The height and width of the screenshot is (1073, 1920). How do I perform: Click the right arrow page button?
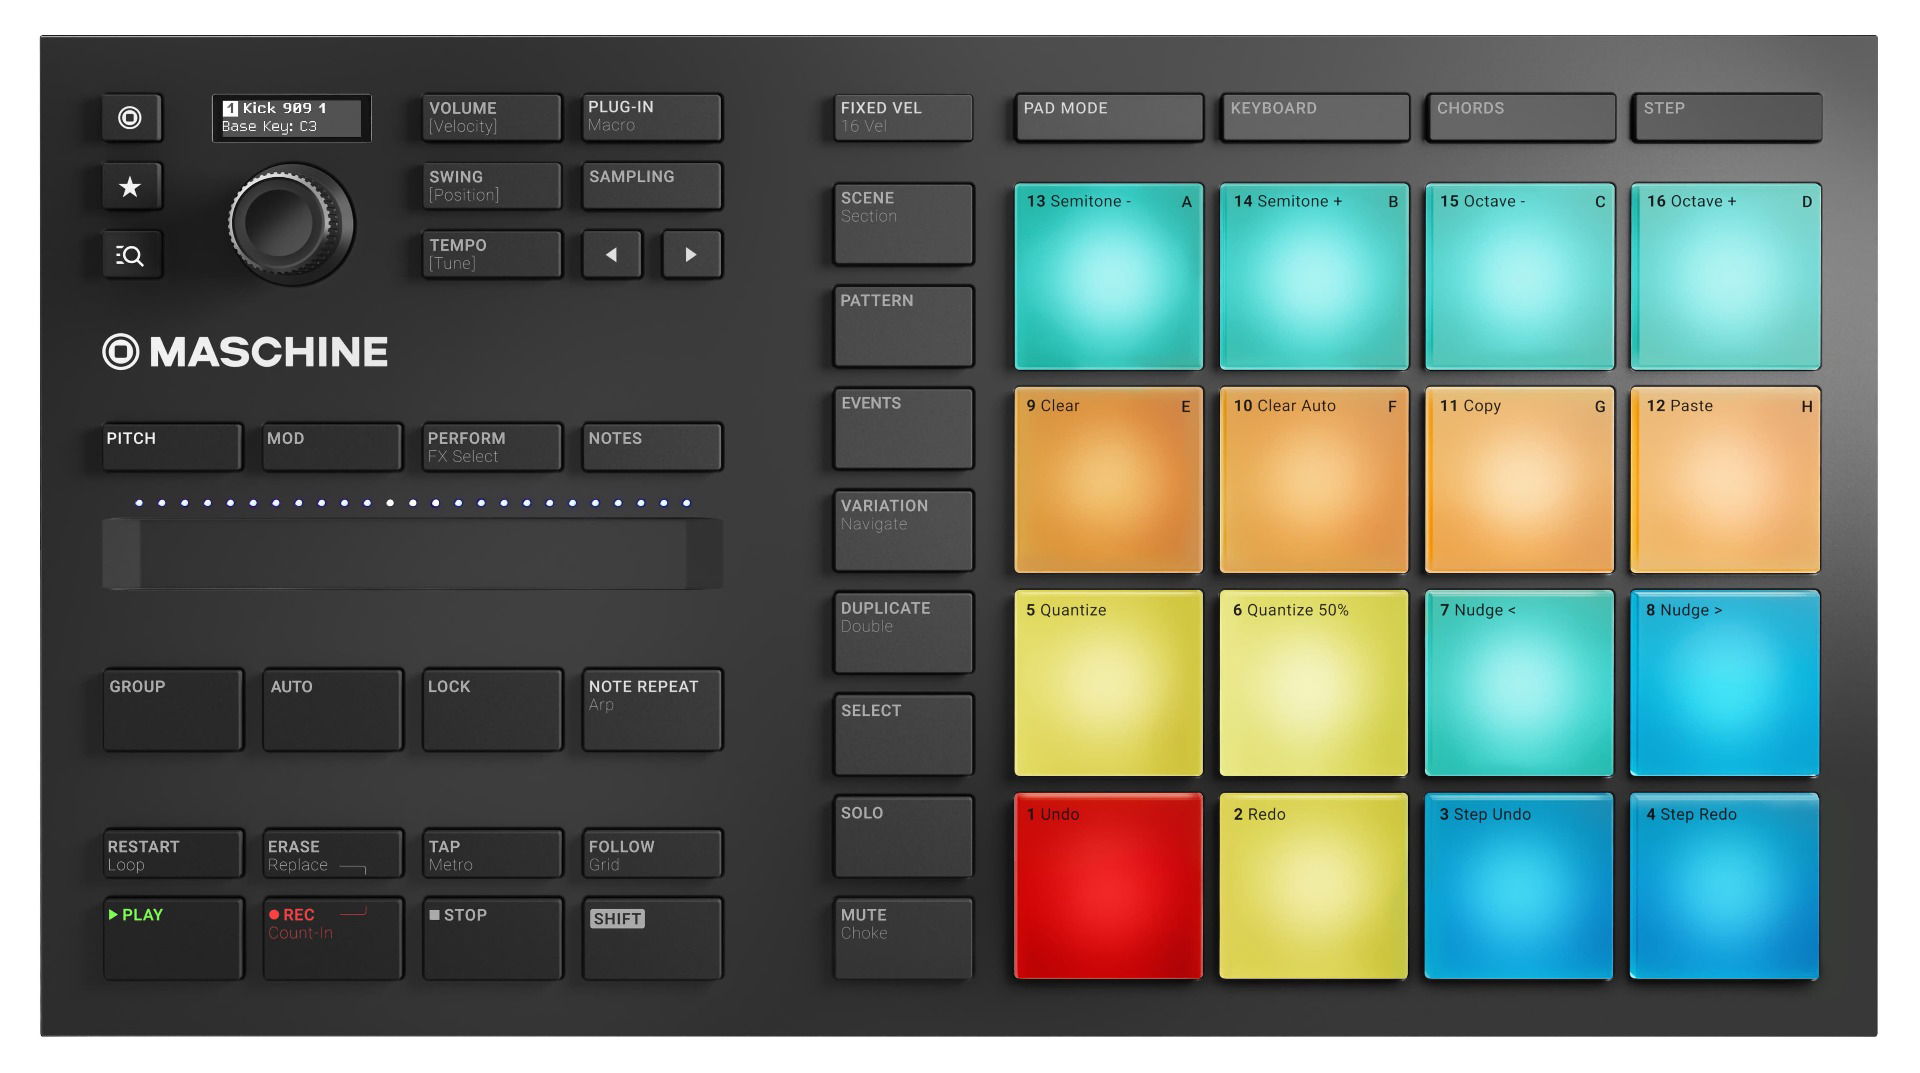click(x=691, y=255)
